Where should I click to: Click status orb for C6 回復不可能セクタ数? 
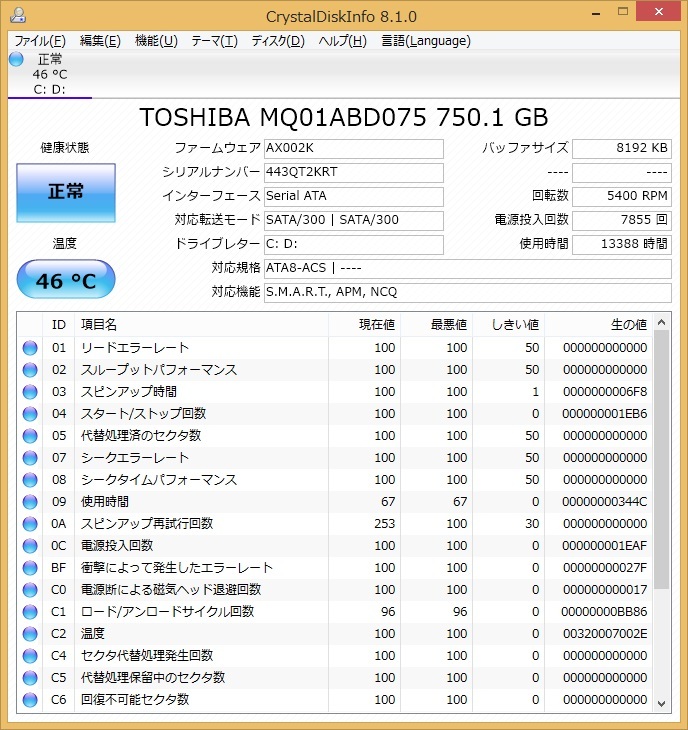[x=30, y=699]
